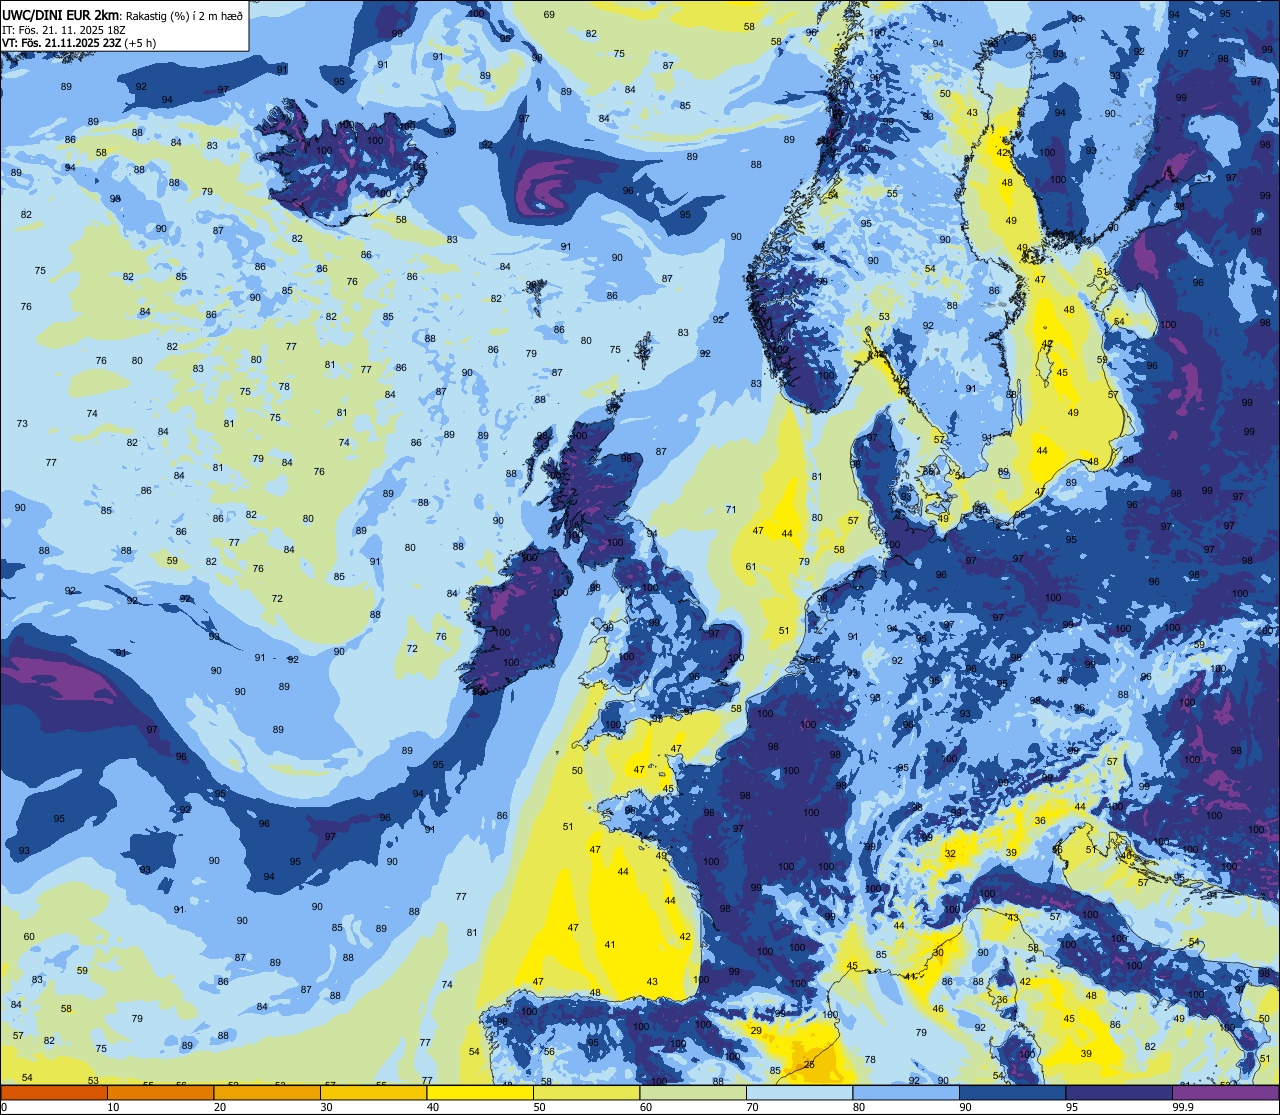Click the 95–99.9 dark navy legend swatch
The width and height of the screenshot is (1280, 1115).
coord(1119,1092)
